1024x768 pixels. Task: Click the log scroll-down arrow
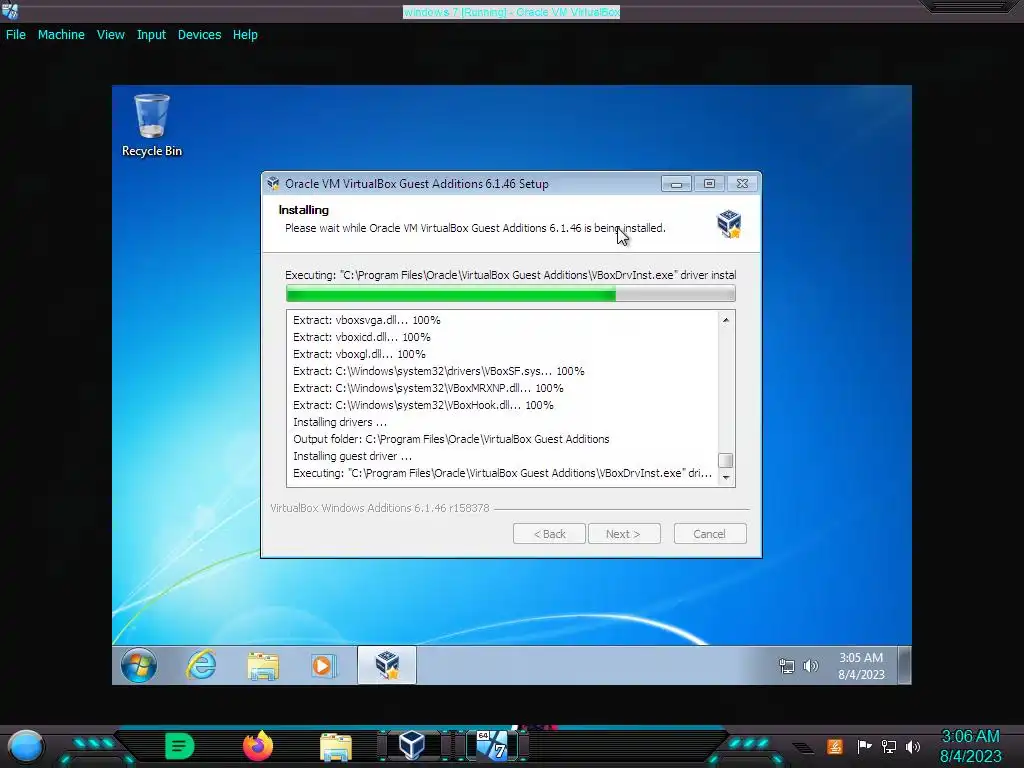point(726,477)
